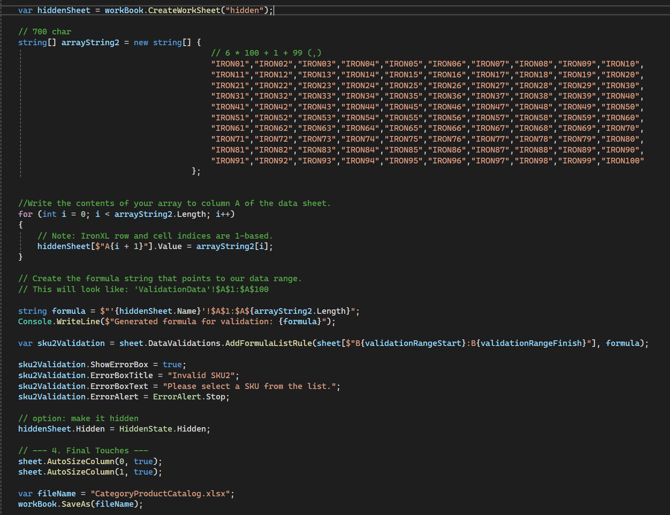The height and width of the screenshot is (515, 670).
Task: Click the hiddenSheet[$"A{i + 1}"] assignment line
Action: [155, 247]
